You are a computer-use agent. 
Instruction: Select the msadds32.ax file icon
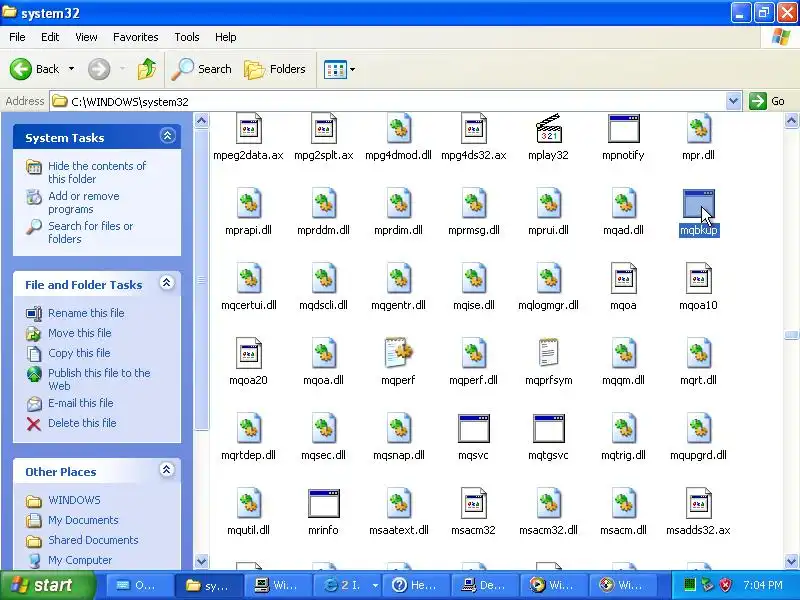point(698,504)
